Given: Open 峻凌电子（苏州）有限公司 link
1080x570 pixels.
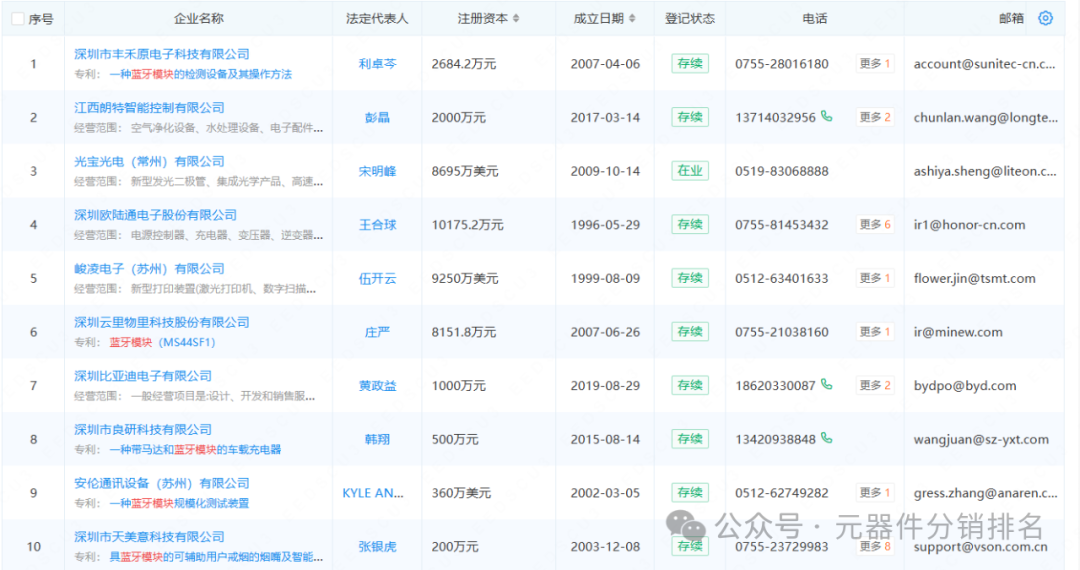Looking at the screenshot, I should point(149,268).
